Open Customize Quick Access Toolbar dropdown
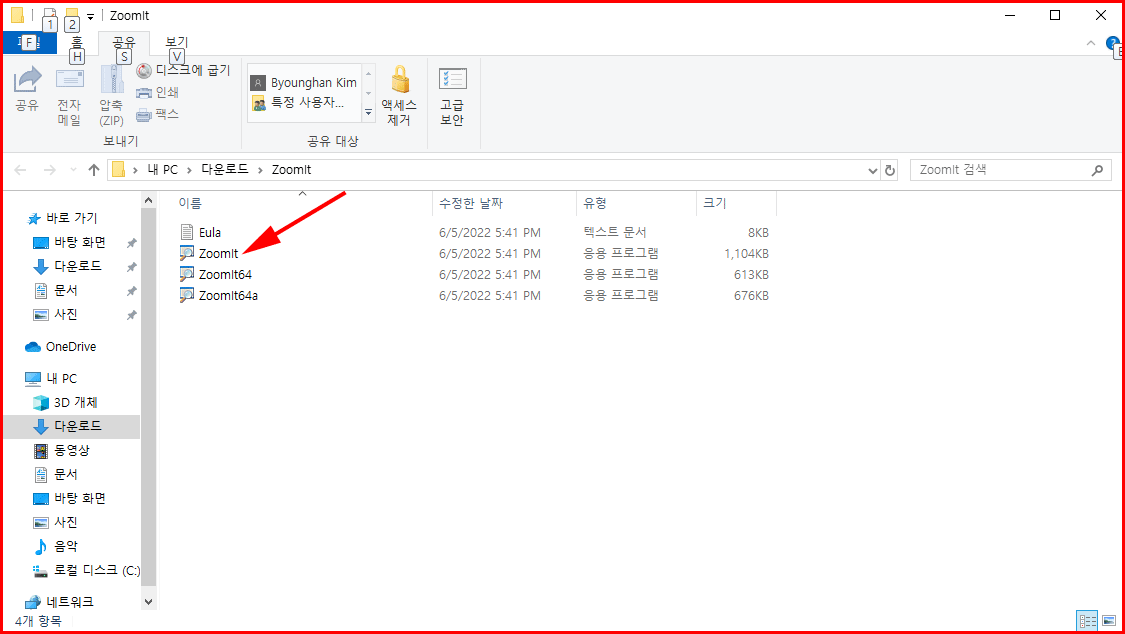The height and width of the screenshot is (634, 1125). (x=90, y=16)
